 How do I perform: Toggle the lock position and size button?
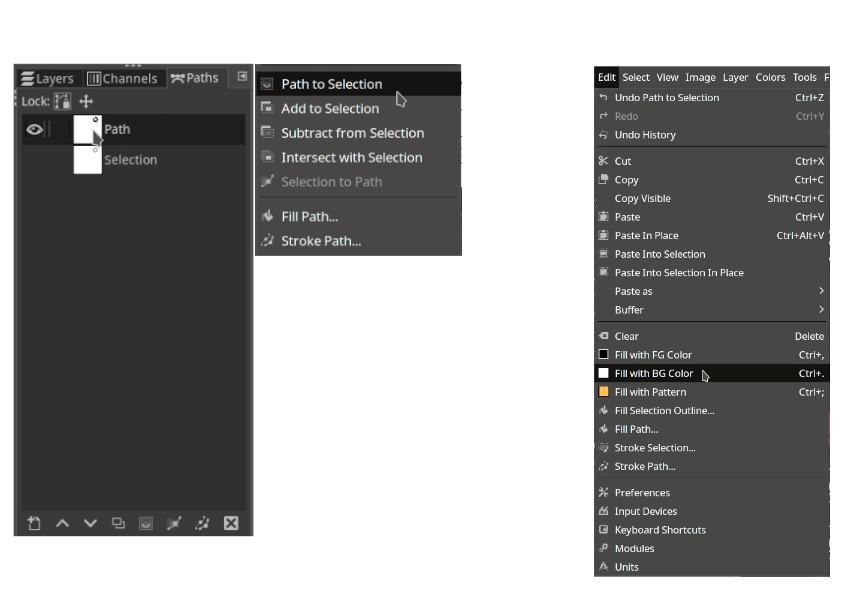(86, 101)
